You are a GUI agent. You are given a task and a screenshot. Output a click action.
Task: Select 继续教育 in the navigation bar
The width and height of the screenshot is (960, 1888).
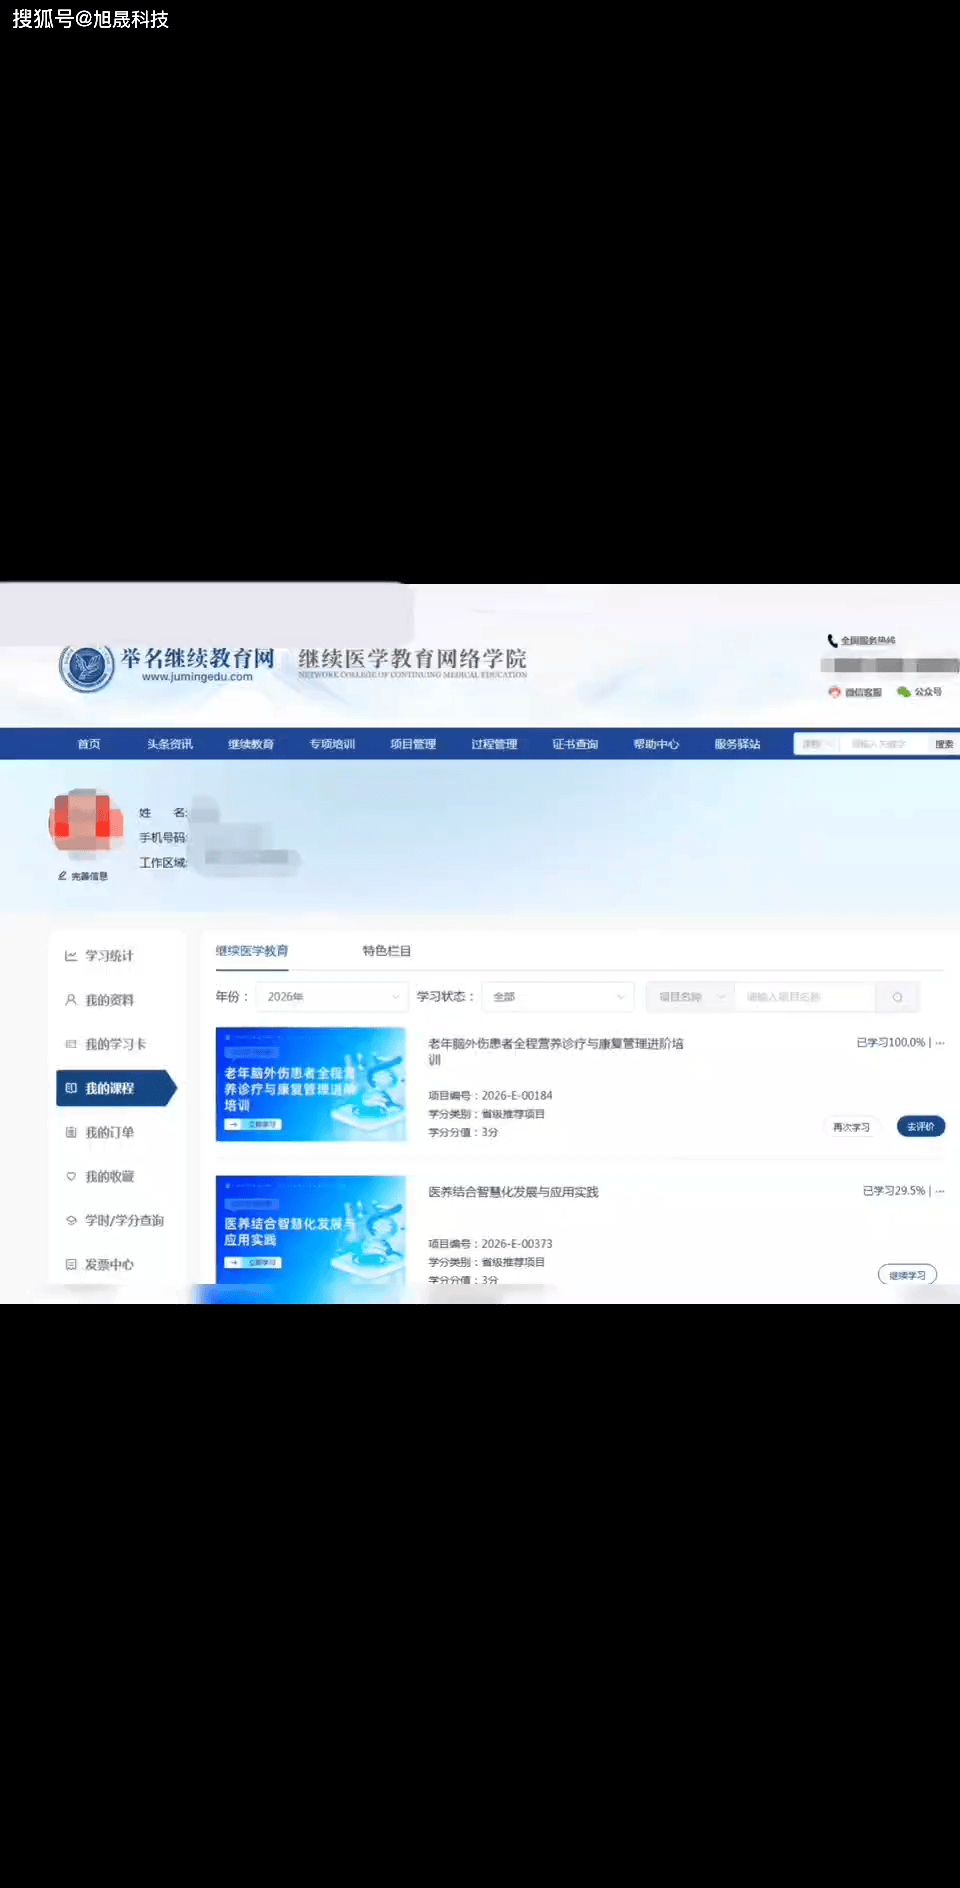coord(251,744)
